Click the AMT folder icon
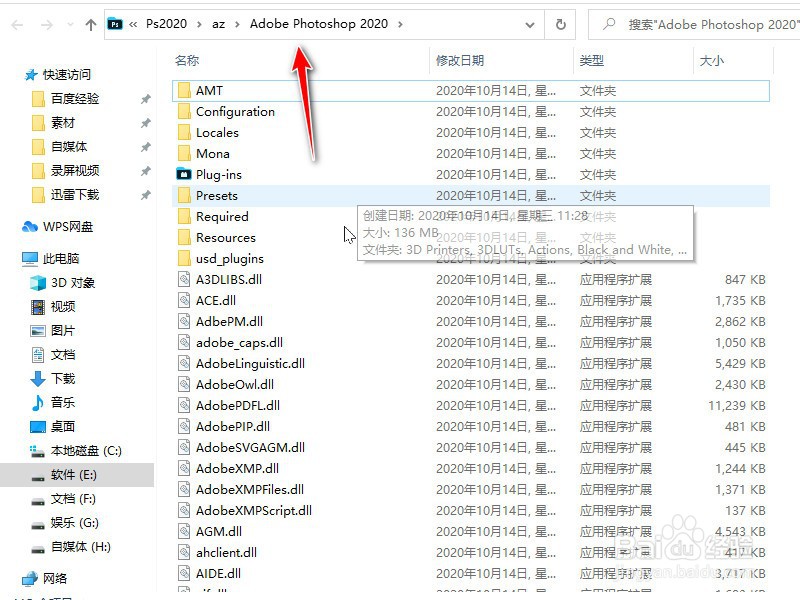 click(184, 91)
